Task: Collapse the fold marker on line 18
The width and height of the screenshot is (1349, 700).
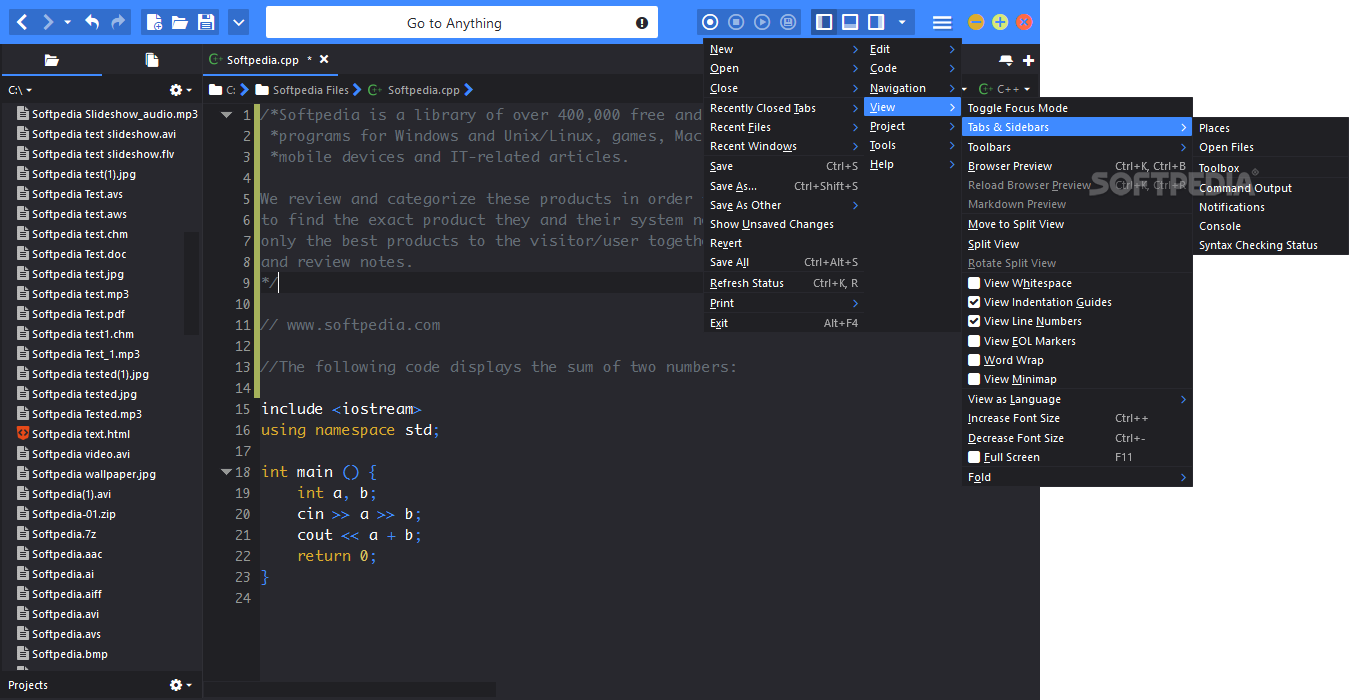Action: coord(226,472)
